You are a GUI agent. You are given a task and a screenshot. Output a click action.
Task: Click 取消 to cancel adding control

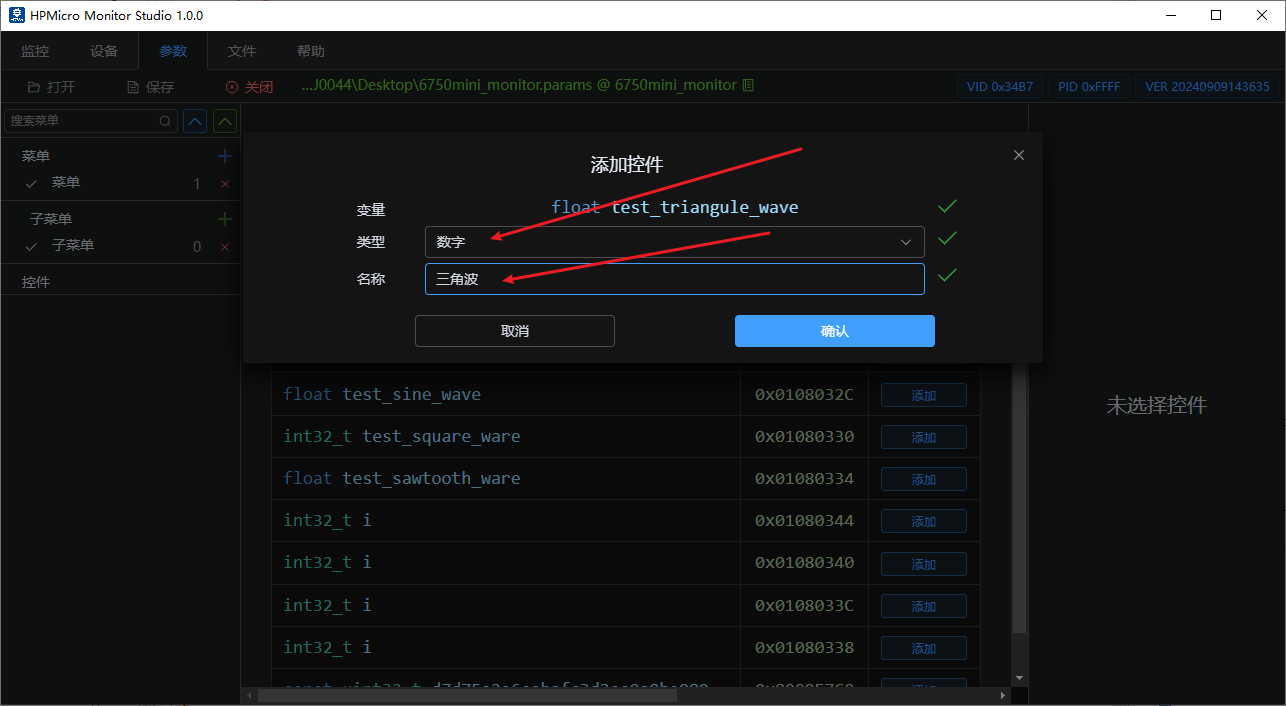pyautogui.click(x=515, y=331)
